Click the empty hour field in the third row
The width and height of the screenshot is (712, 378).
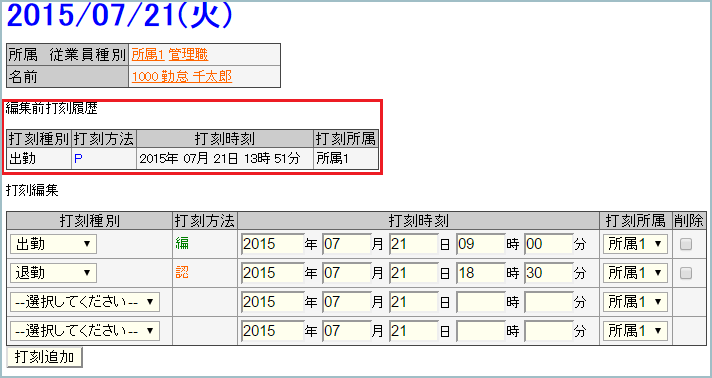[x=480, y=302]
